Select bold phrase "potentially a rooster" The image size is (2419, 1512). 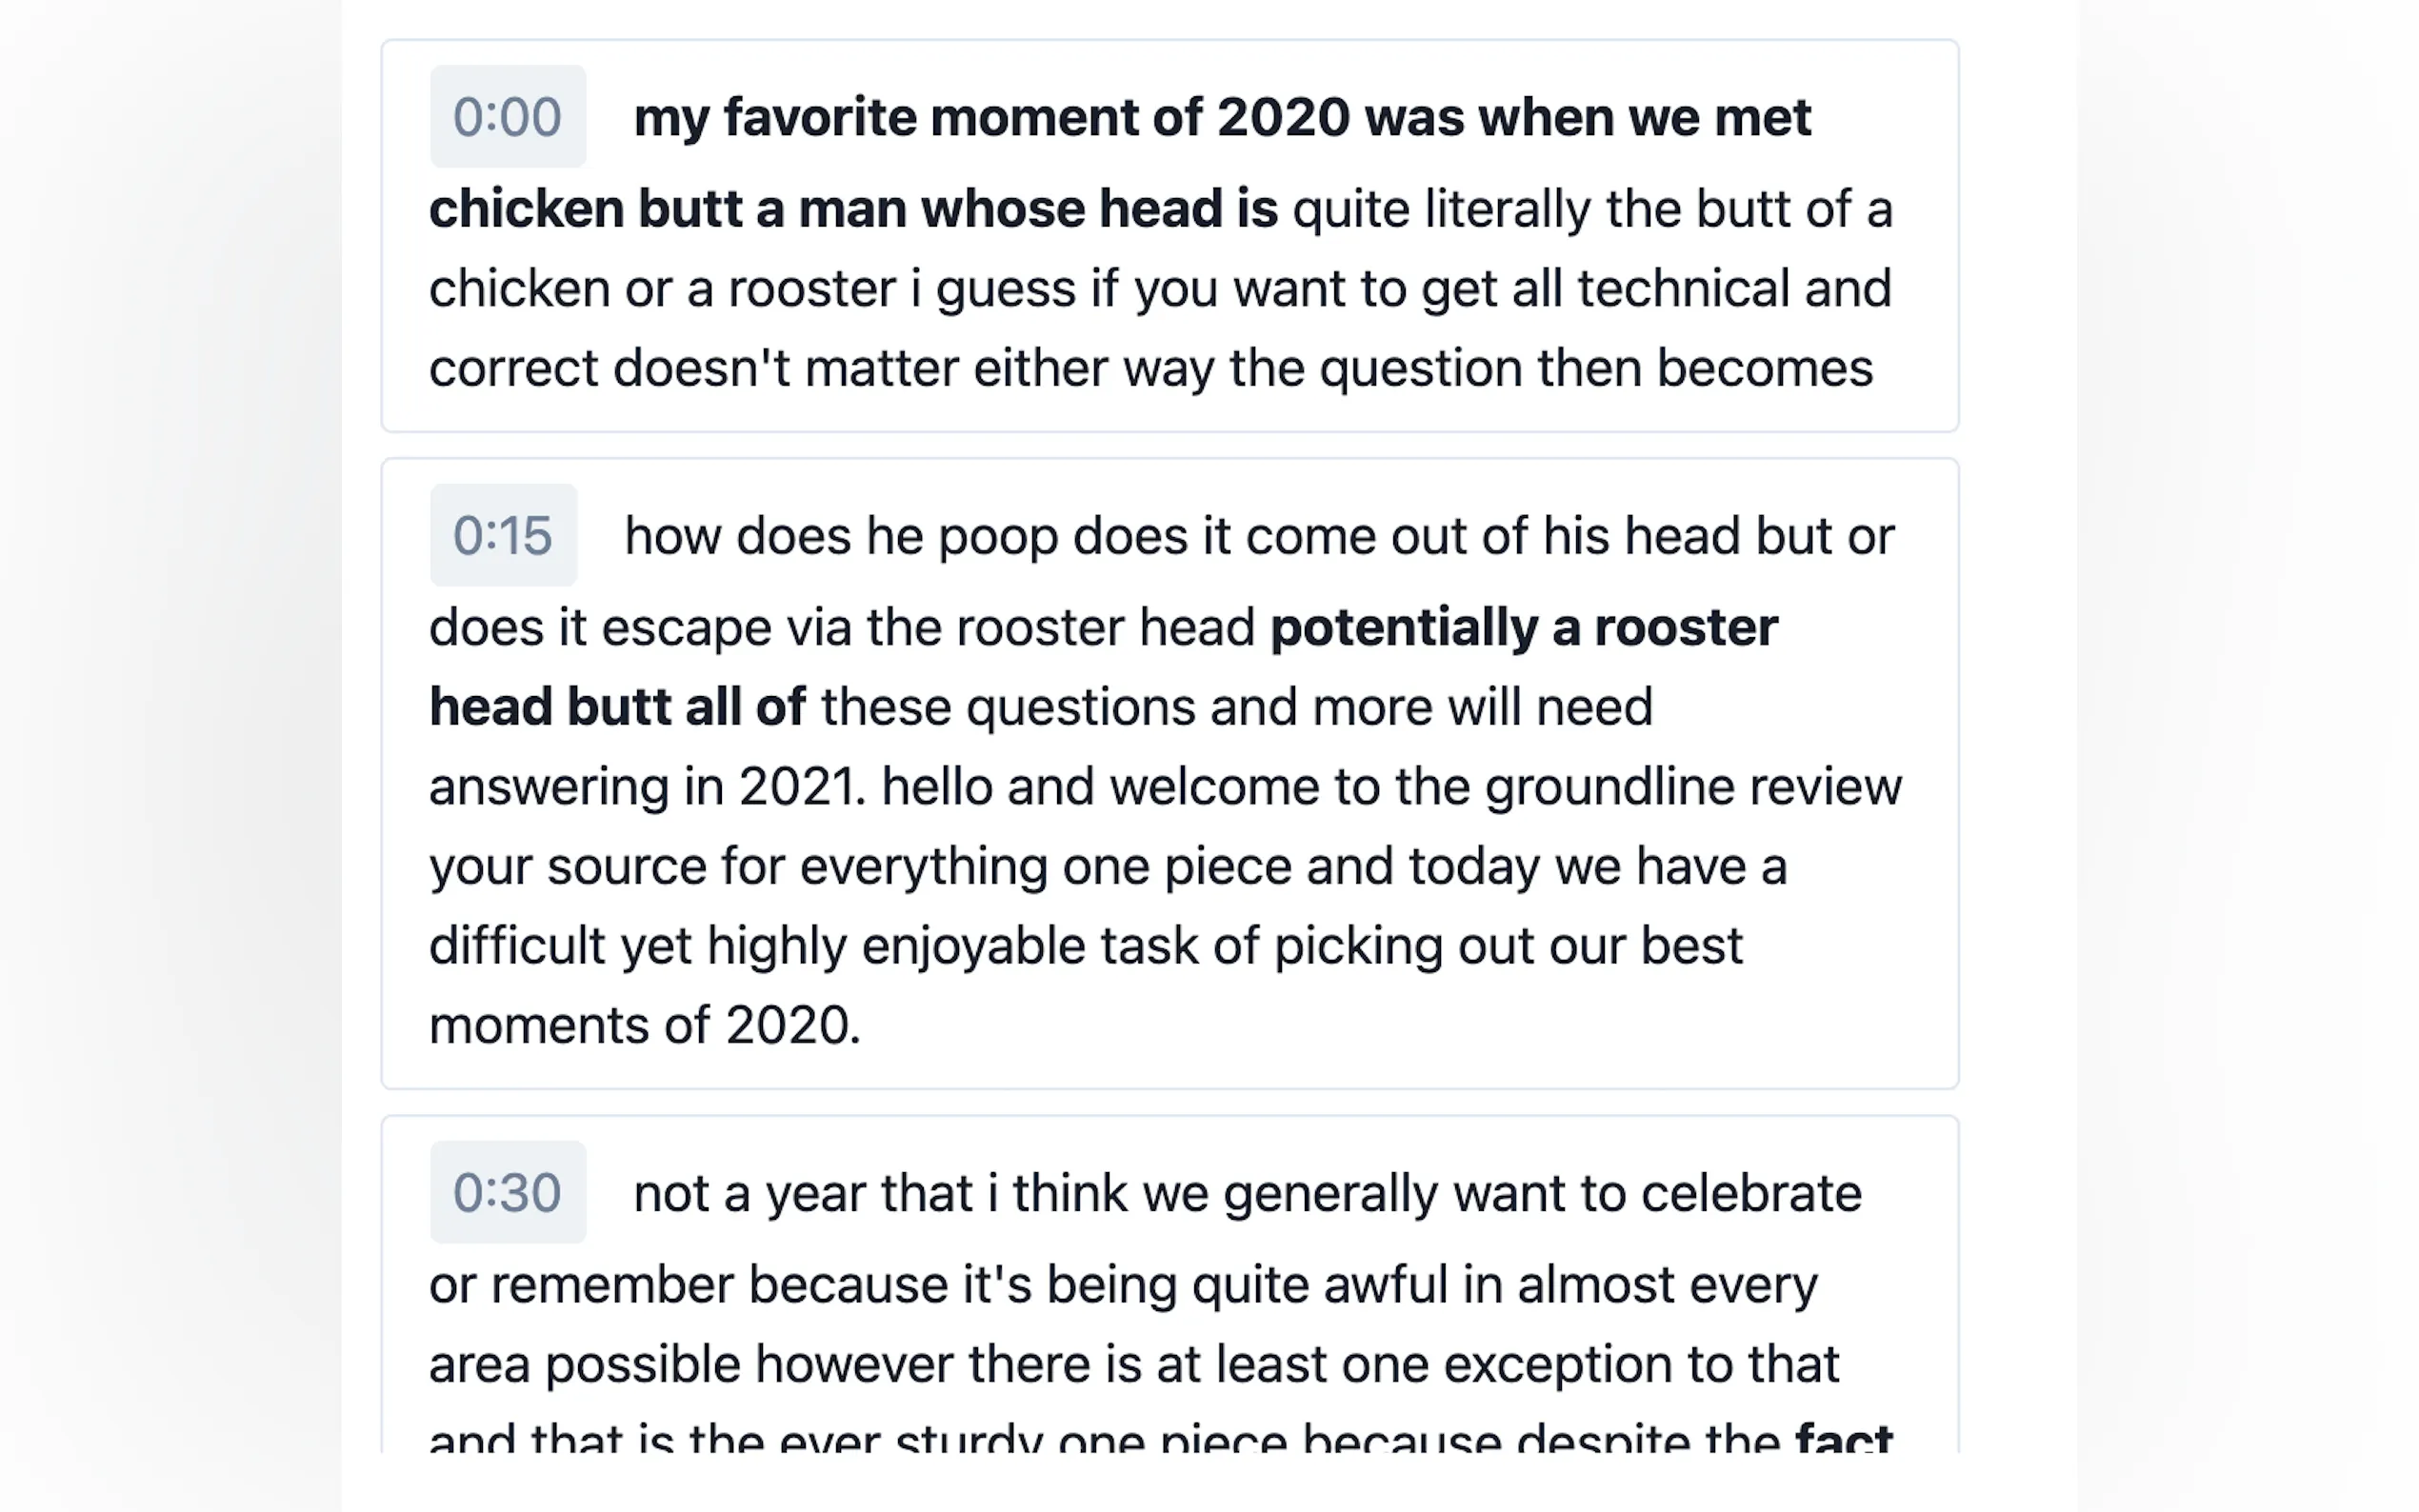1523,628
